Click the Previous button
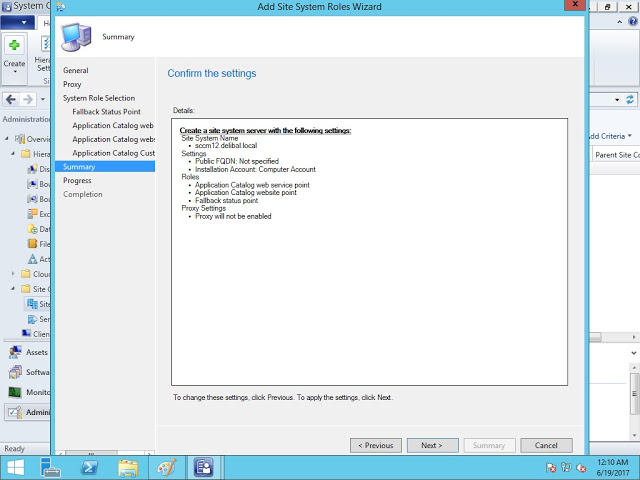Screen dimensions: 640x480 pos(376,445)
